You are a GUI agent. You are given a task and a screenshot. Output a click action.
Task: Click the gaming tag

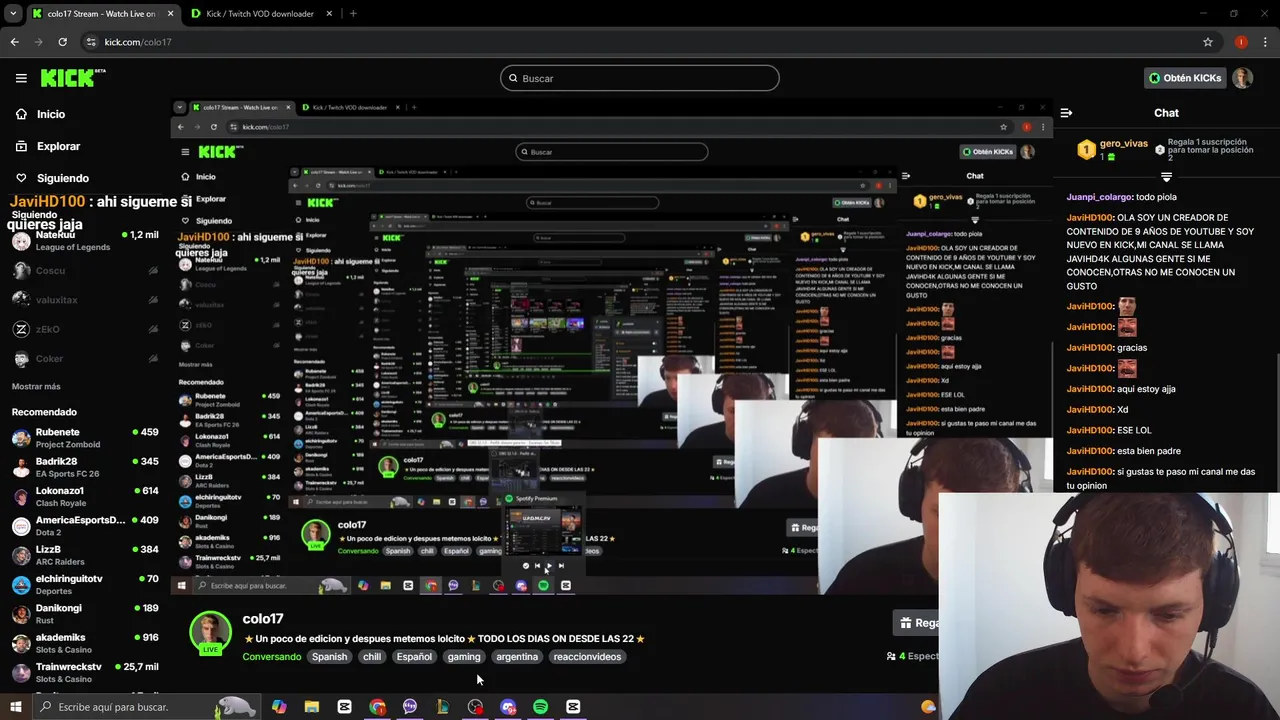(x=464, y=657)
